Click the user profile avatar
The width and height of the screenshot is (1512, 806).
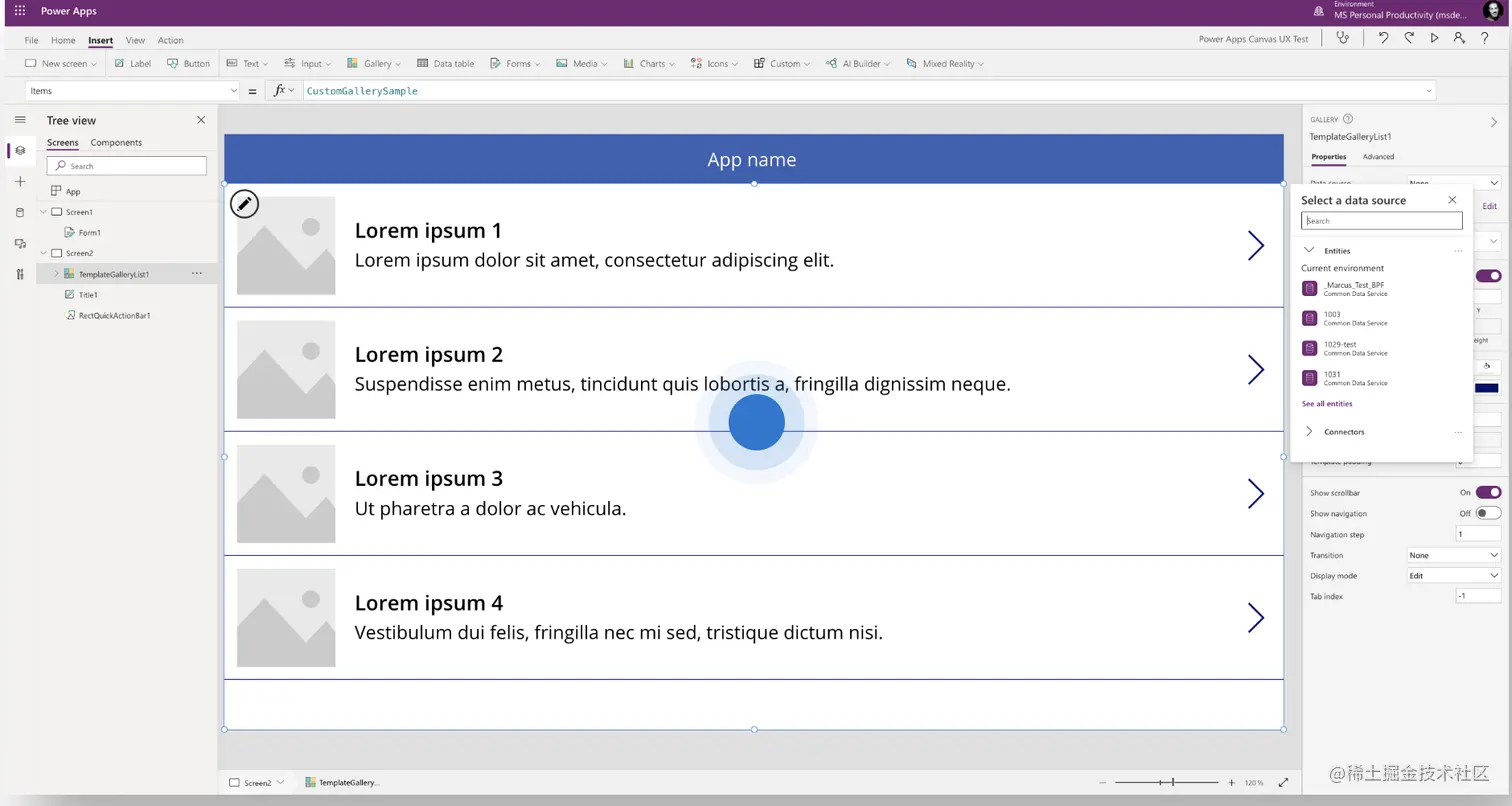1492,11
